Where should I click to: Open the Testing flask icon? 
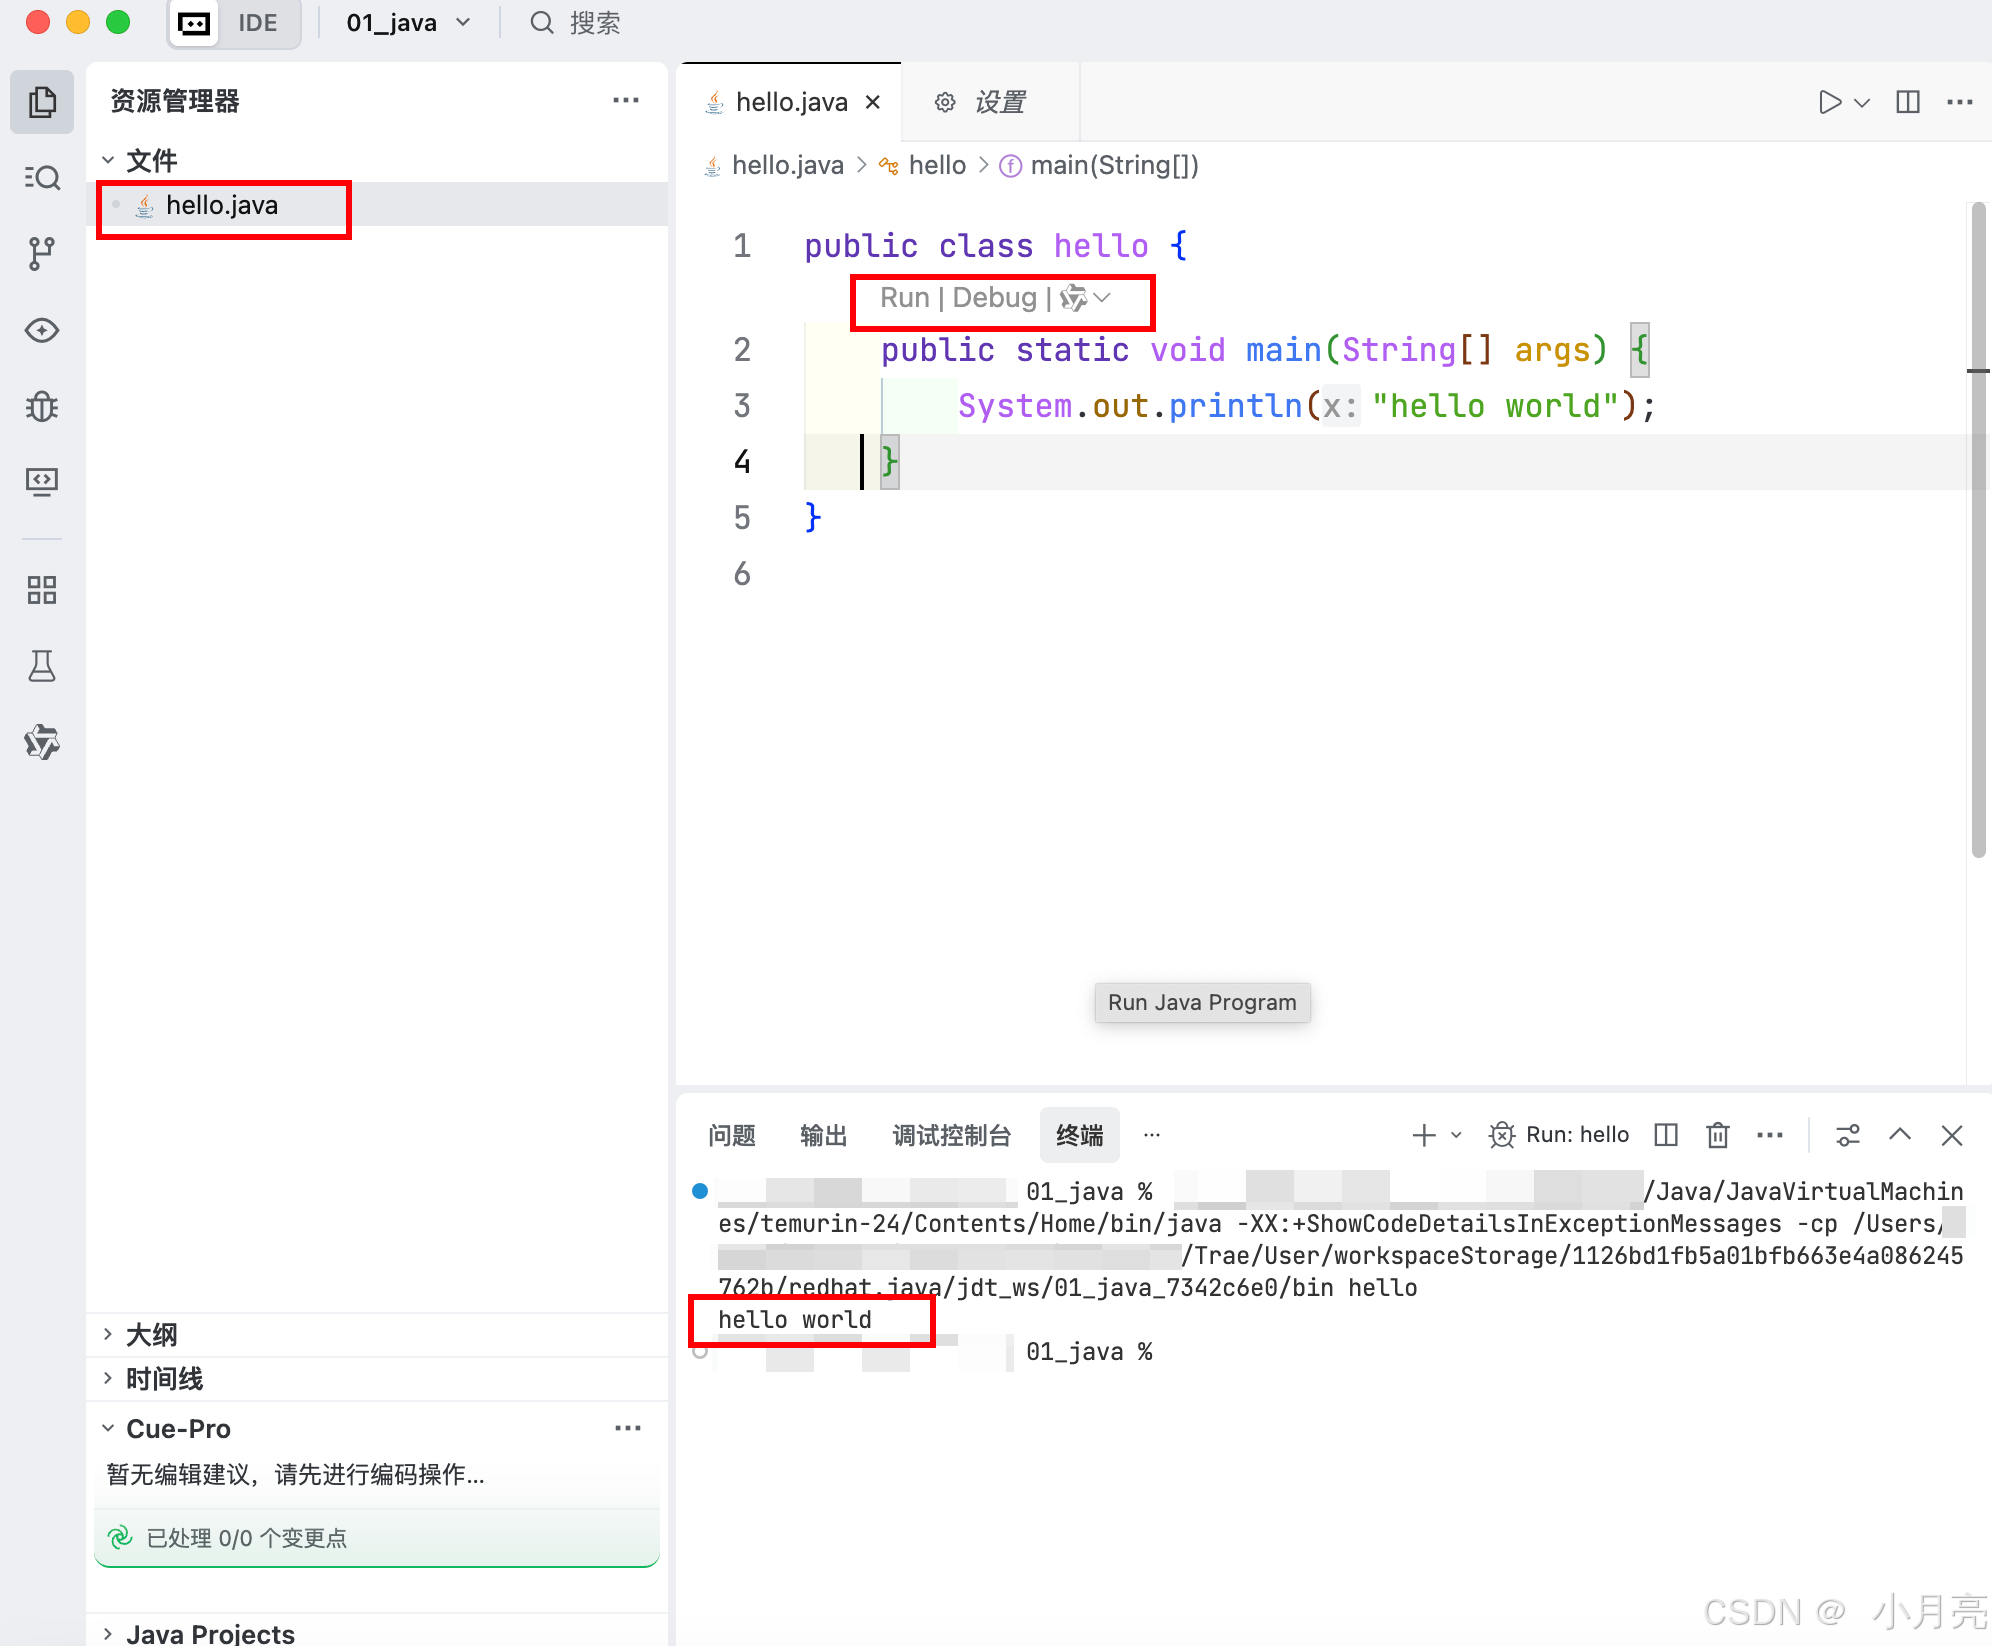click(41, 666)
